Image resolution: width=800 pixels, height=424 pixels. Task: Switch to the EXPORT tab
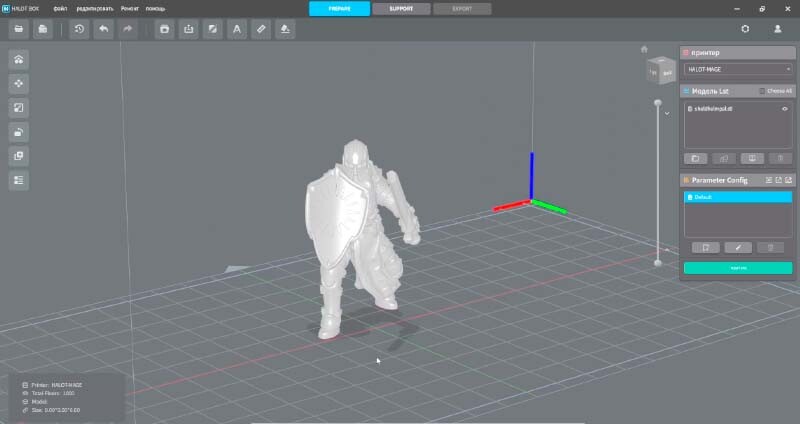click(462, 9)
